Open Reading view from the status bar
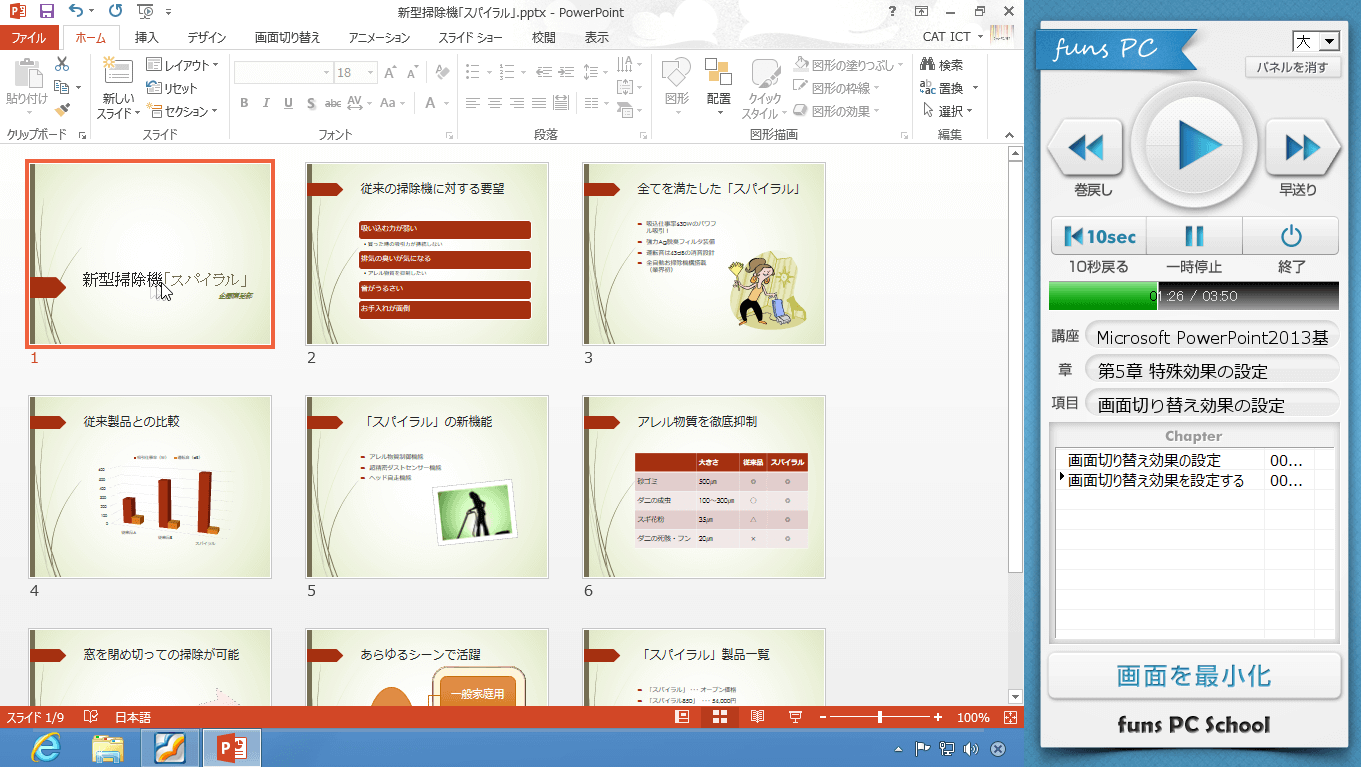The image size is (1361, 767). (758, 716)
